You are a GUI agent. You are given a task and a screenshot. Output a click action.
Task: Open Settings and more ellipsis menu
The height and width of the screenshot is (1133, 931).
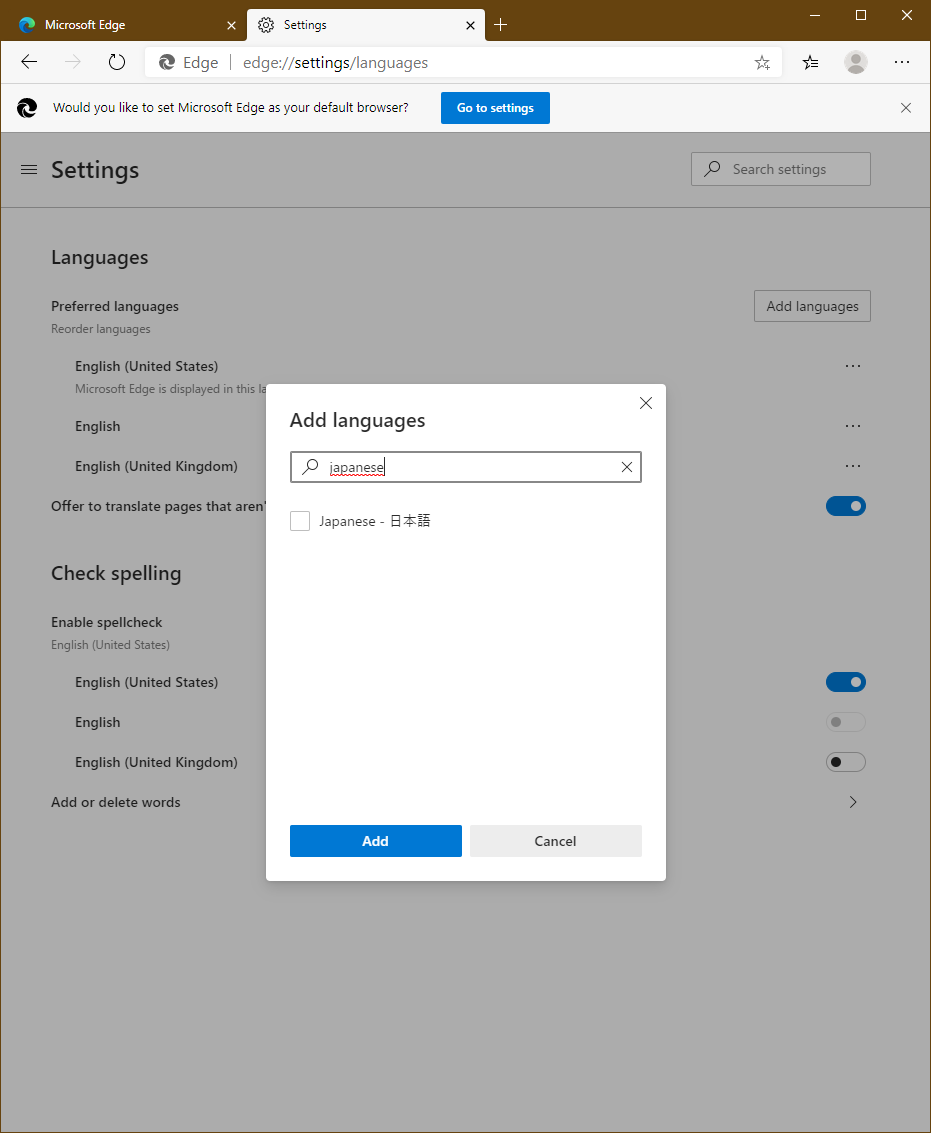pyautogui.click(x=901, y=62)
